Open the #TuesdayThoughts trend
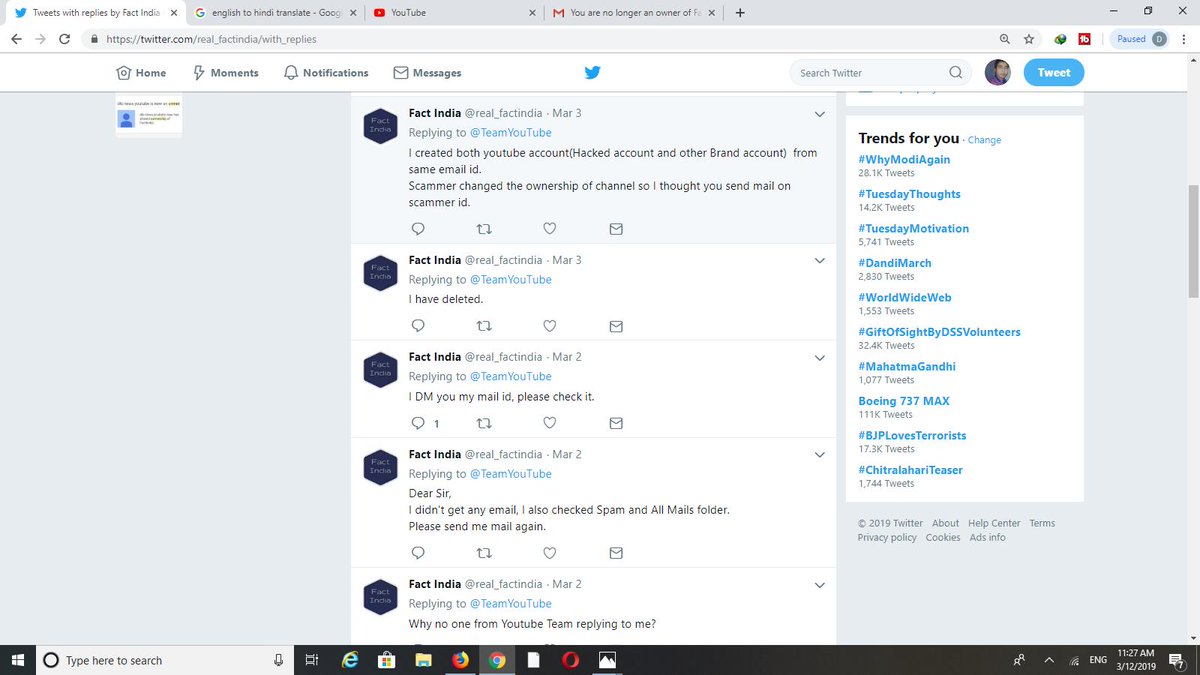Screen dimensions: 1200x675 (909, 194)
